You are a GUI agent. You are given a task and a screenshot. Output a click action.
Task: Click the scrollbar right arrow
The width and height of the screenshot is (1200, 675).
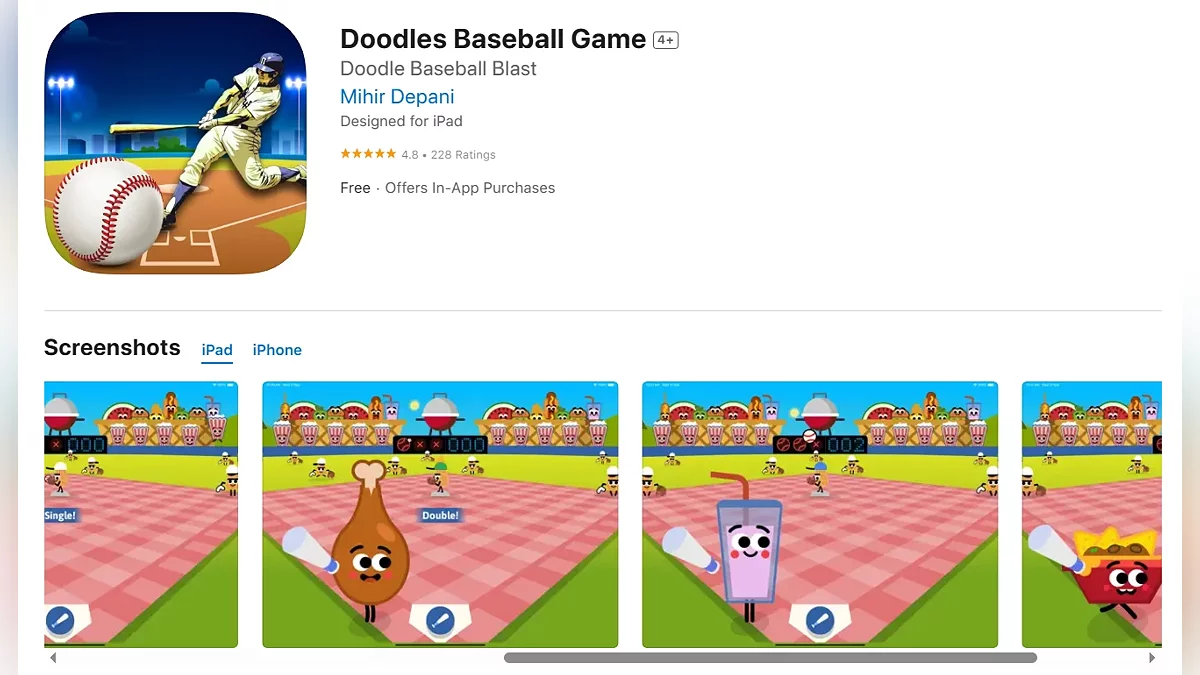(x=1152, y=658)
